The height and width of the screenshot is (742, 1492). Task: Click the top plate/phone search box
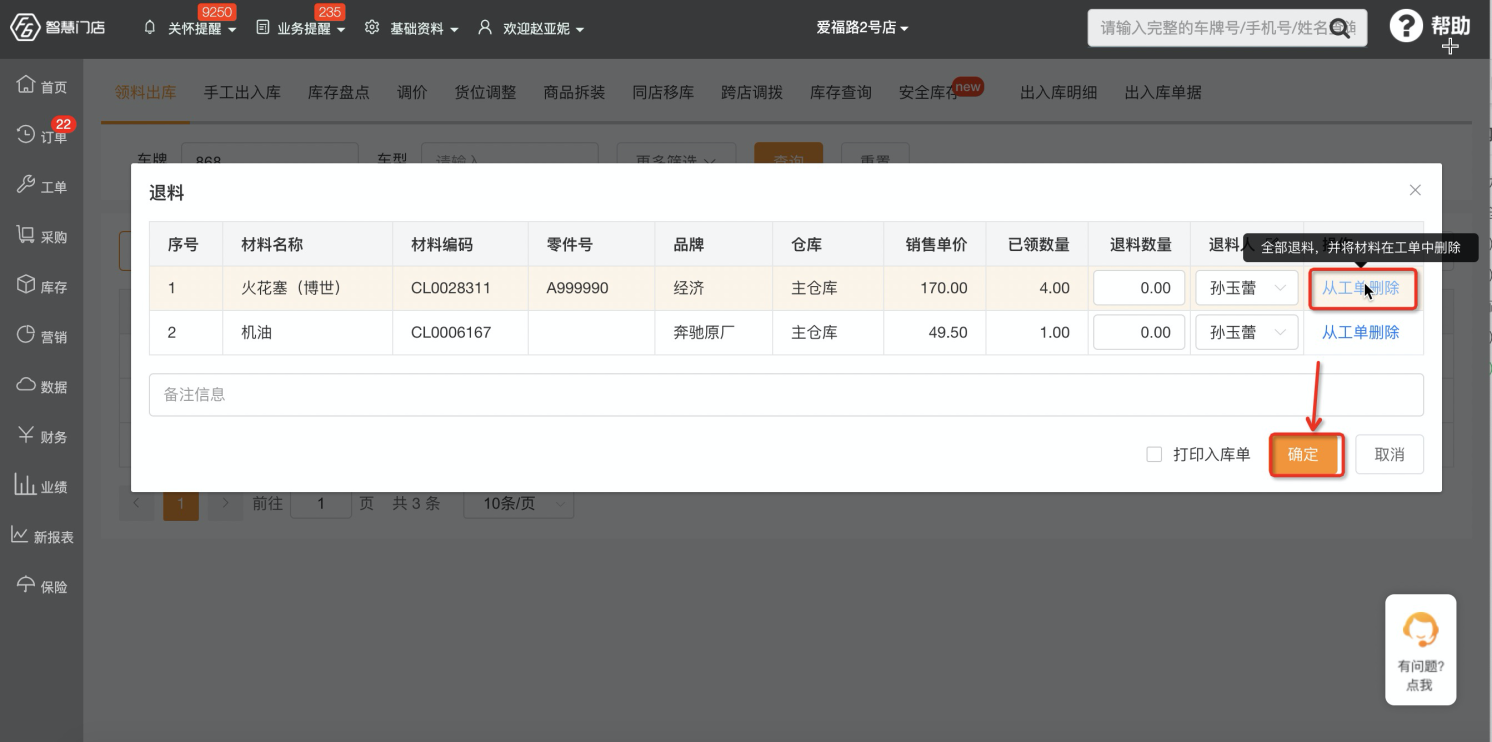click(x=1227, y=28)
